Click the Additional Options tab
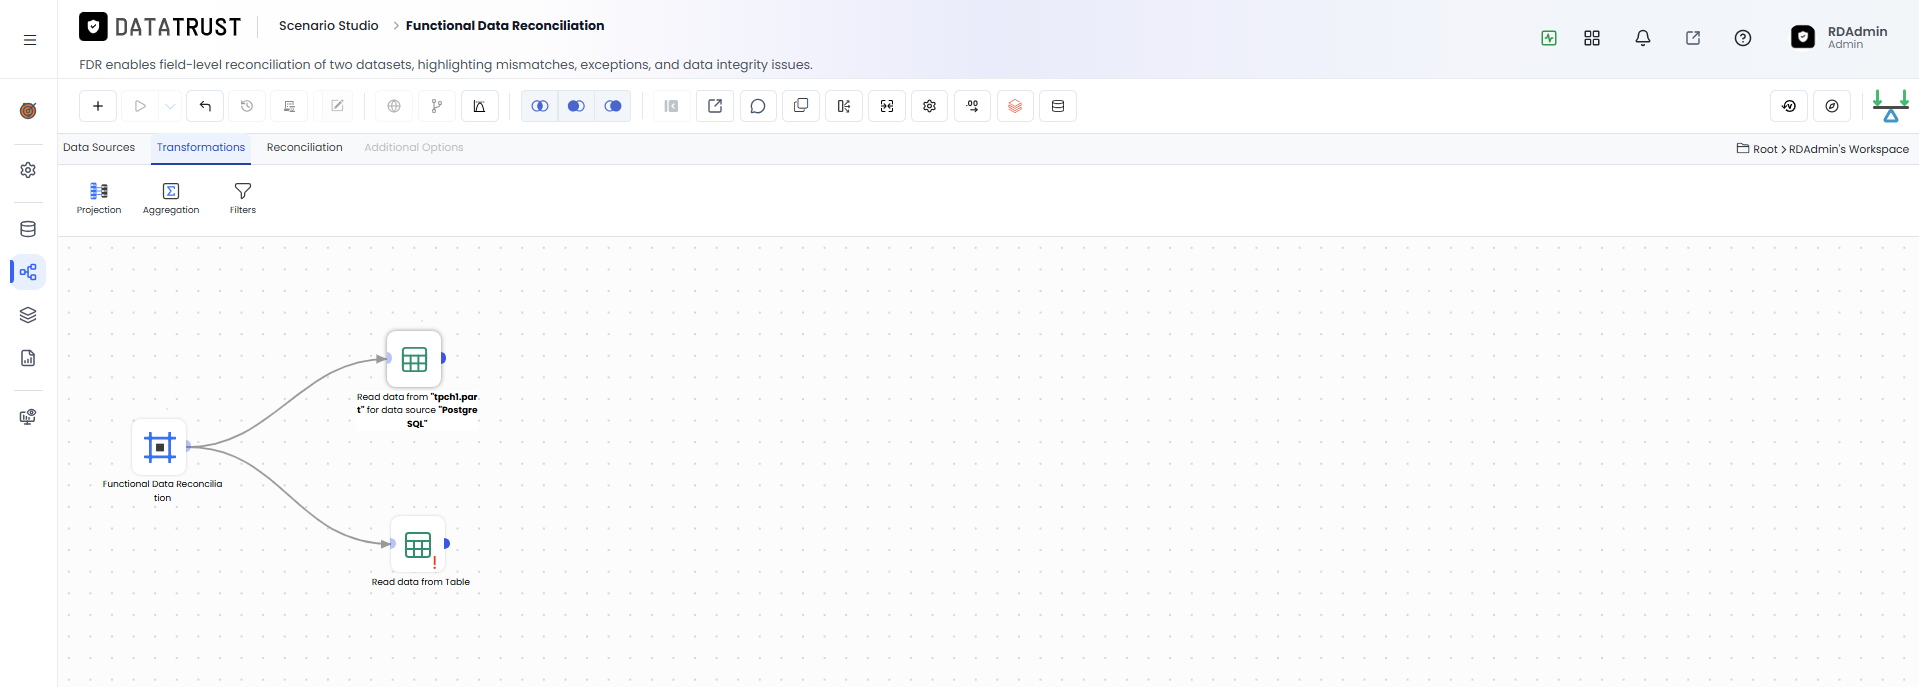The image size is (1919, 687). pyautogui.click(x=414, y=147)
